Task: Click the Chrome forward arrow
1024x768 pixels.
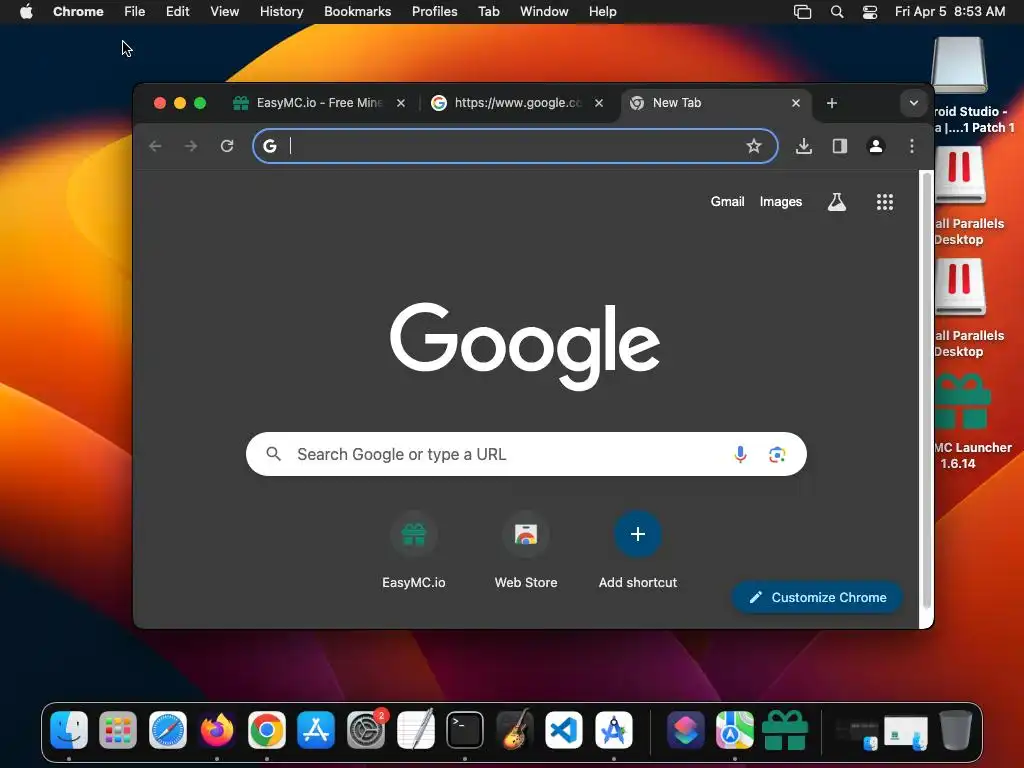Action: [x=191, y=146]
